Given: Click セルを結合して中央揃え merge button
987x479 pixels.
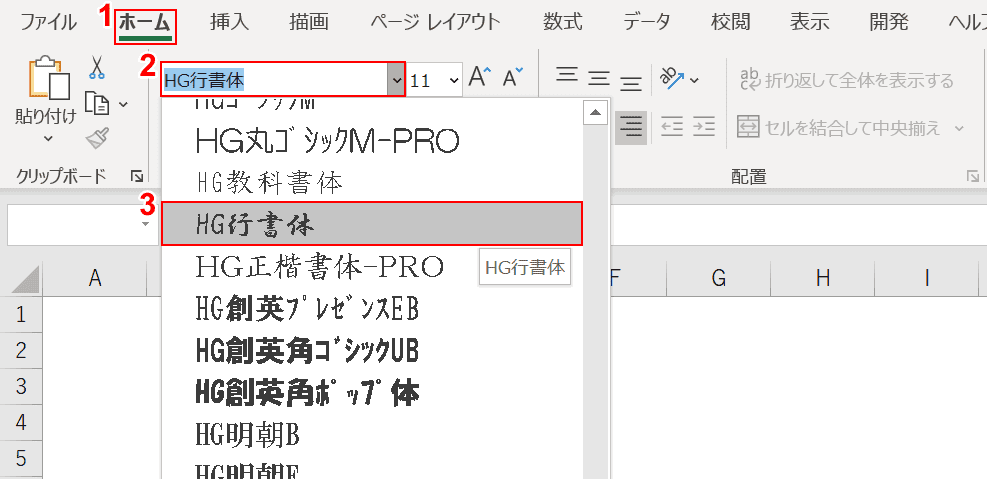Looking at the screenshot, I should click(840, 128).
